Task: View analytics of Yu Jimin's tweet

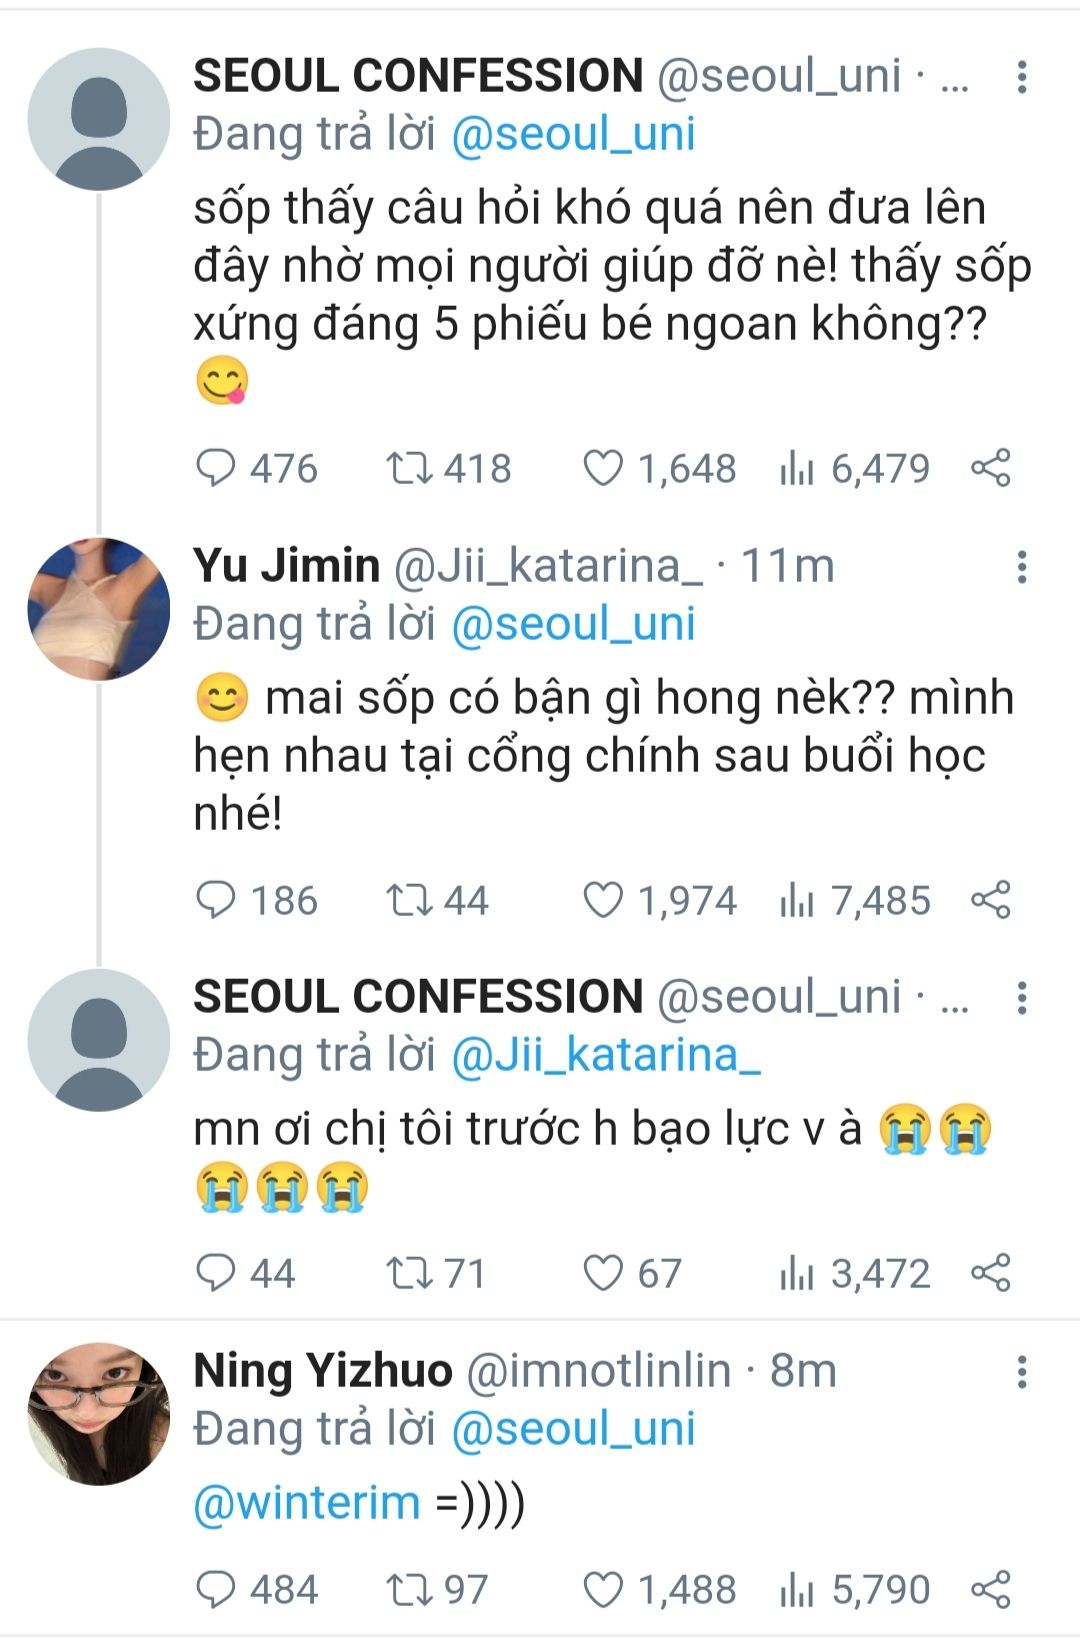Action: coord(797,900)
